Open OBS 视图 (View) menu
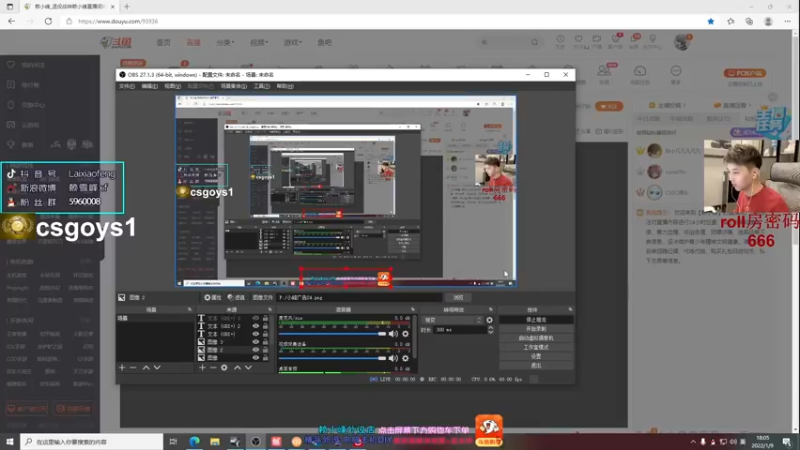Image resolution: width=800 pixels, height=450 pixels. pos(172,86)
